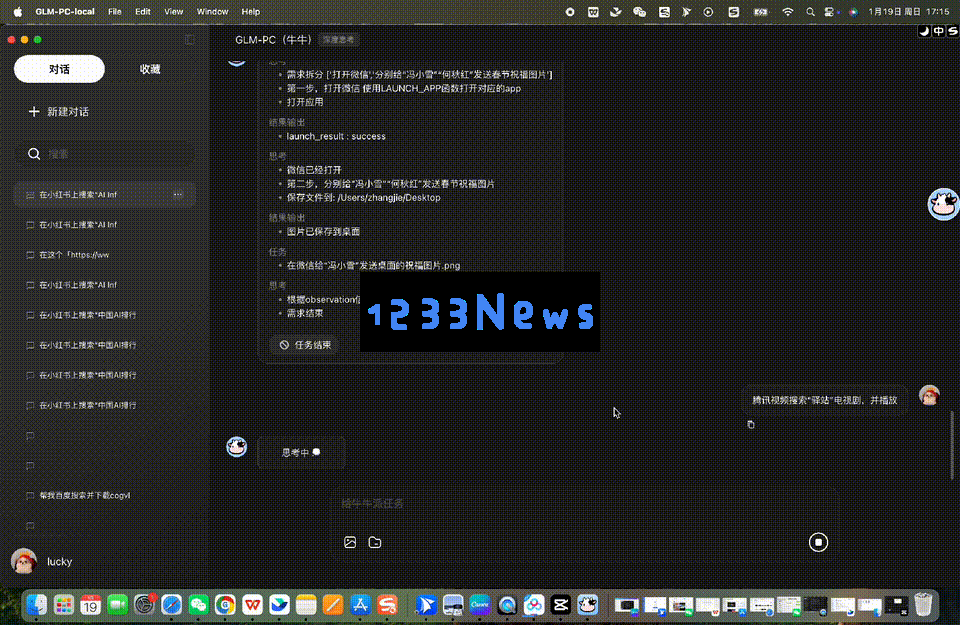
Task: Open the File menu
Action: [114, 12]
